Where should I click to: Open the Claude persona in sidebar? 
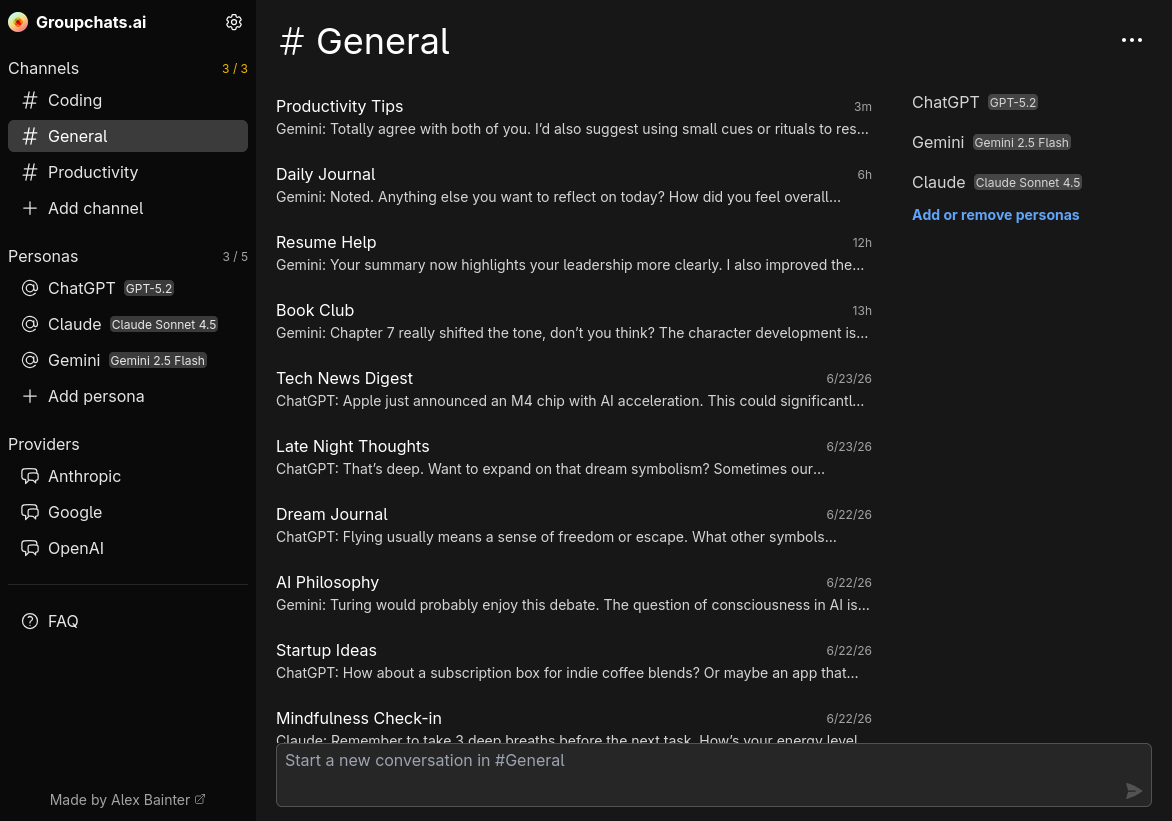[128, 325]
